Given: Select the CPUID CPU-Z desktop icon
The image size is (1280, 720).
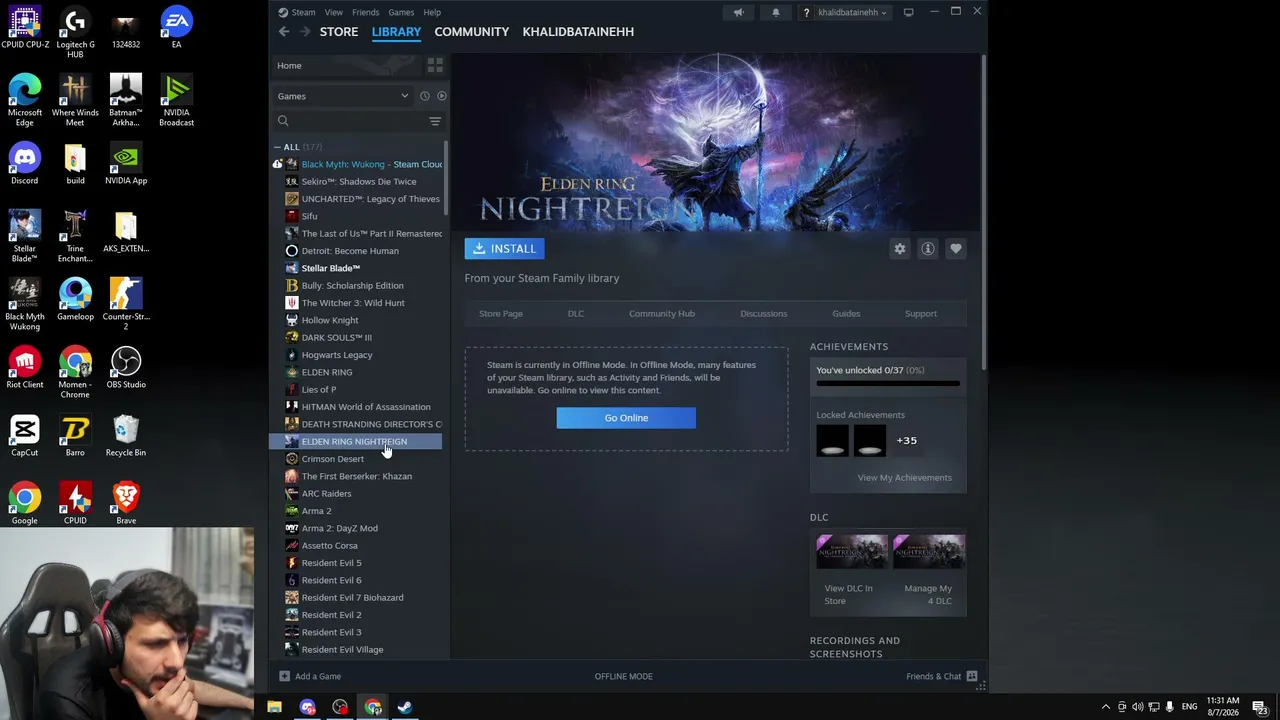Looking at the screenshot, I should pyautogui.click(x=25, y=27).
